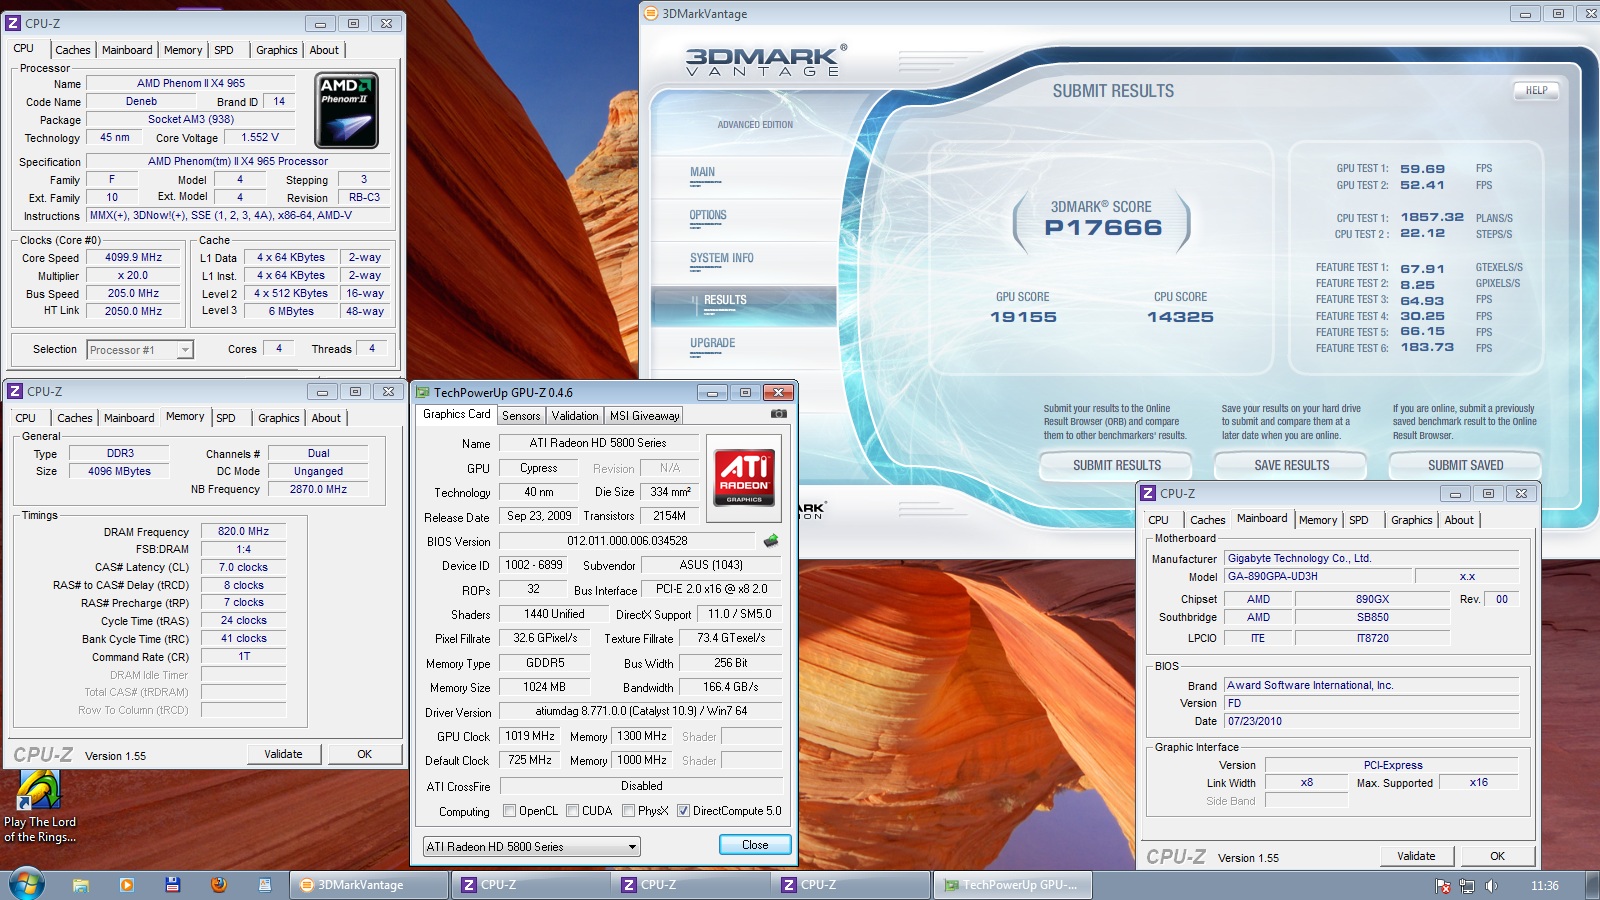This screenshot has height=900, width=1600.
Task: Open the Caches tab in top CPU-Z window
Action: tap(72, 50)
